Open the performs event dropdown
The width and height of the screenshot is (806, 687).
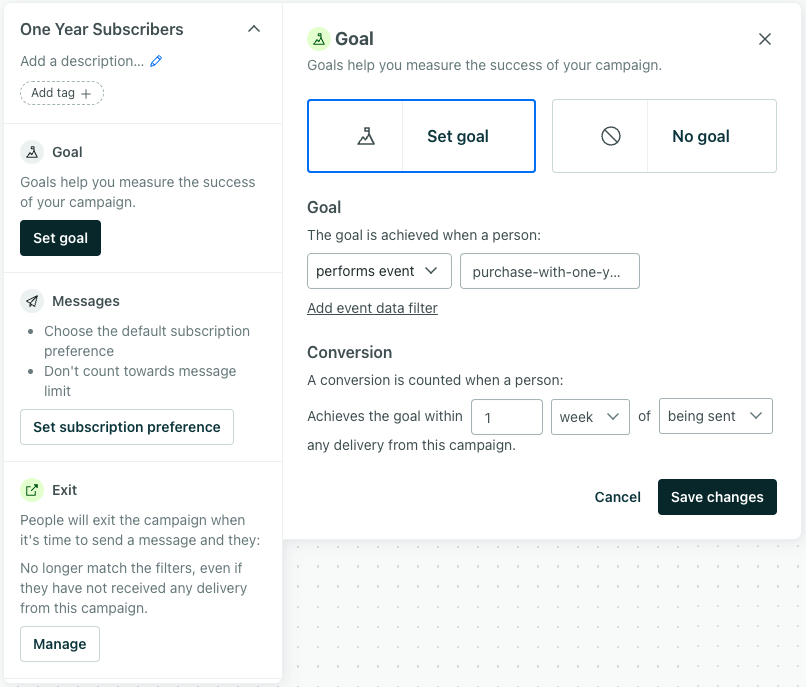(379, 271)
